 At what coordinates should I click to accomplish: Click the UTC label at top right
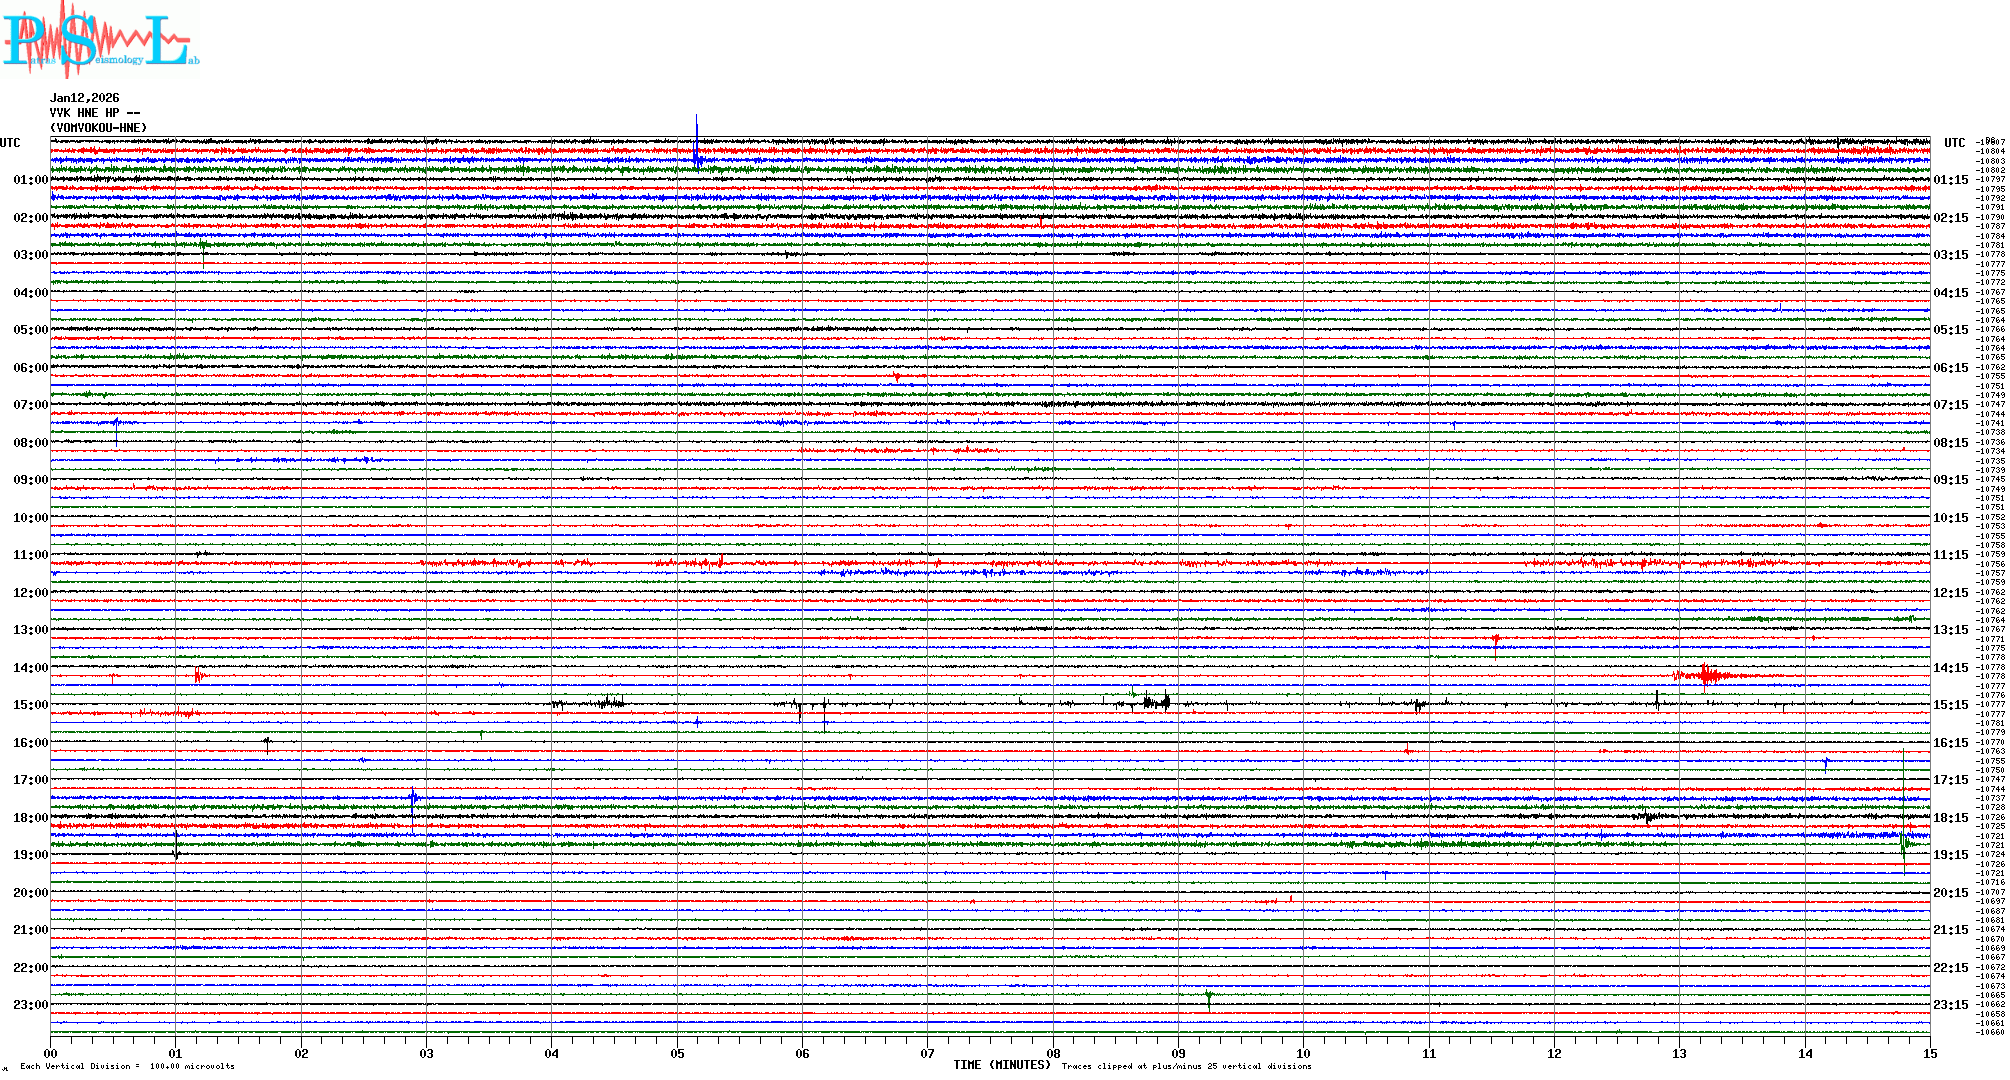coord(1954,143)
